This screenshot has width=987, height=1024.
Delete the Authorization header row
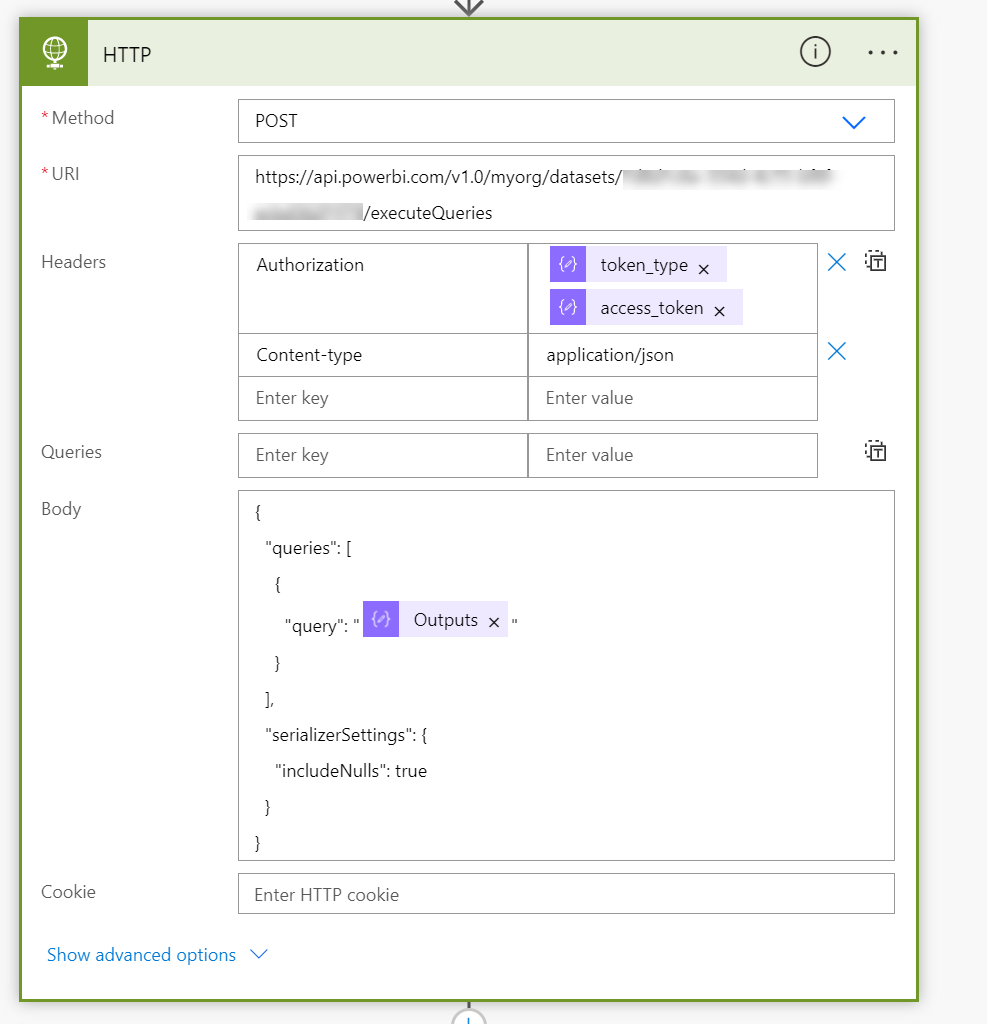(x=837, y=262)
